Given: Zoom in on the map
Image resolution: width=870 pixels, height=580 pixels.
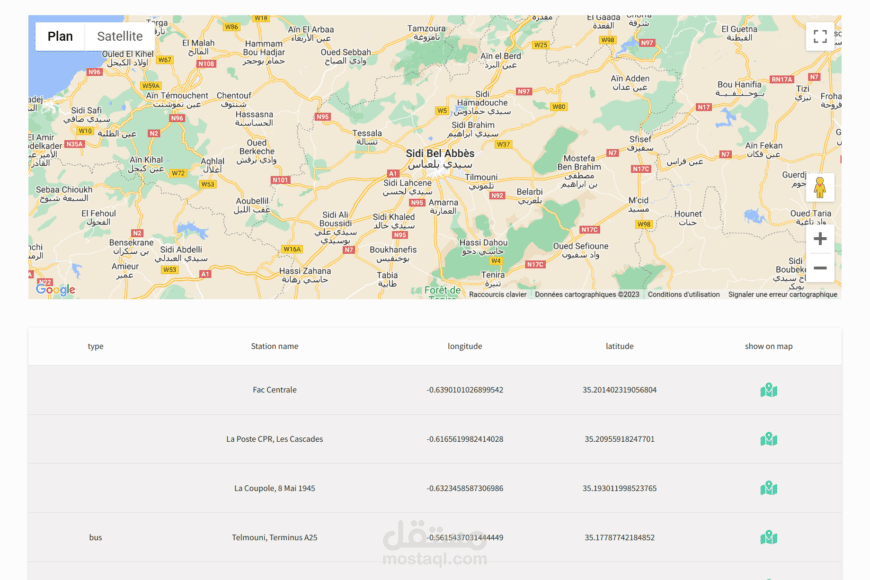Looking at the screenshot, I should coord(820,239).
